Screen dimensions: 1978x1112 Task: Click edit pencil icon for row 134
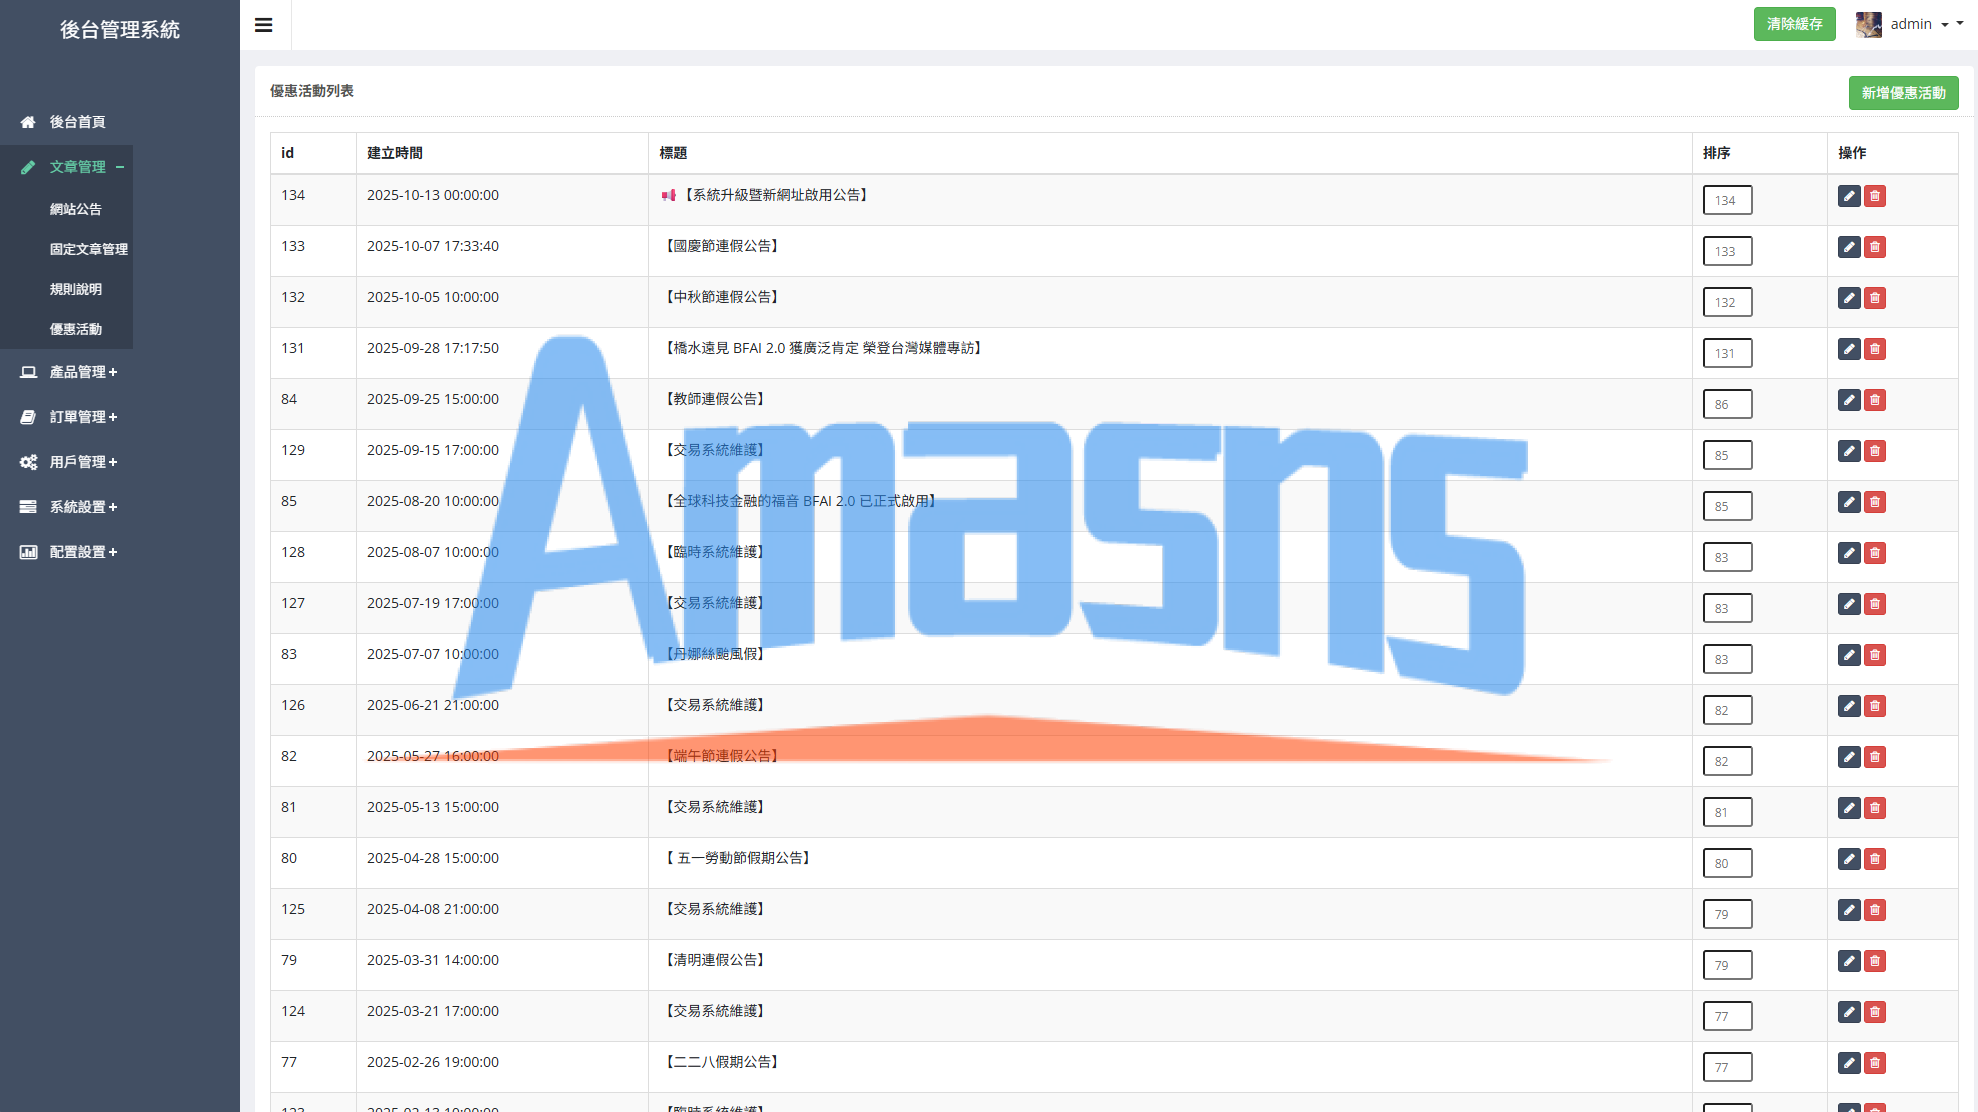(1849, 196)
